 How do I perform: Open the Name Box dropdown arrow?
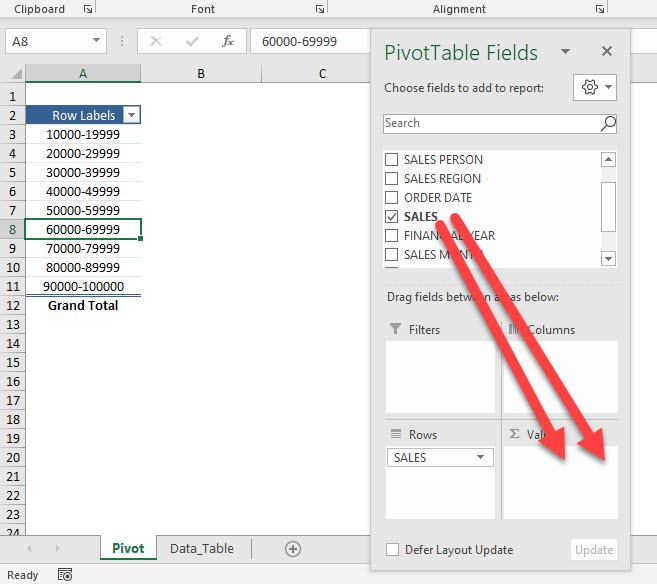pyautogui.click(x=96, y=40)
